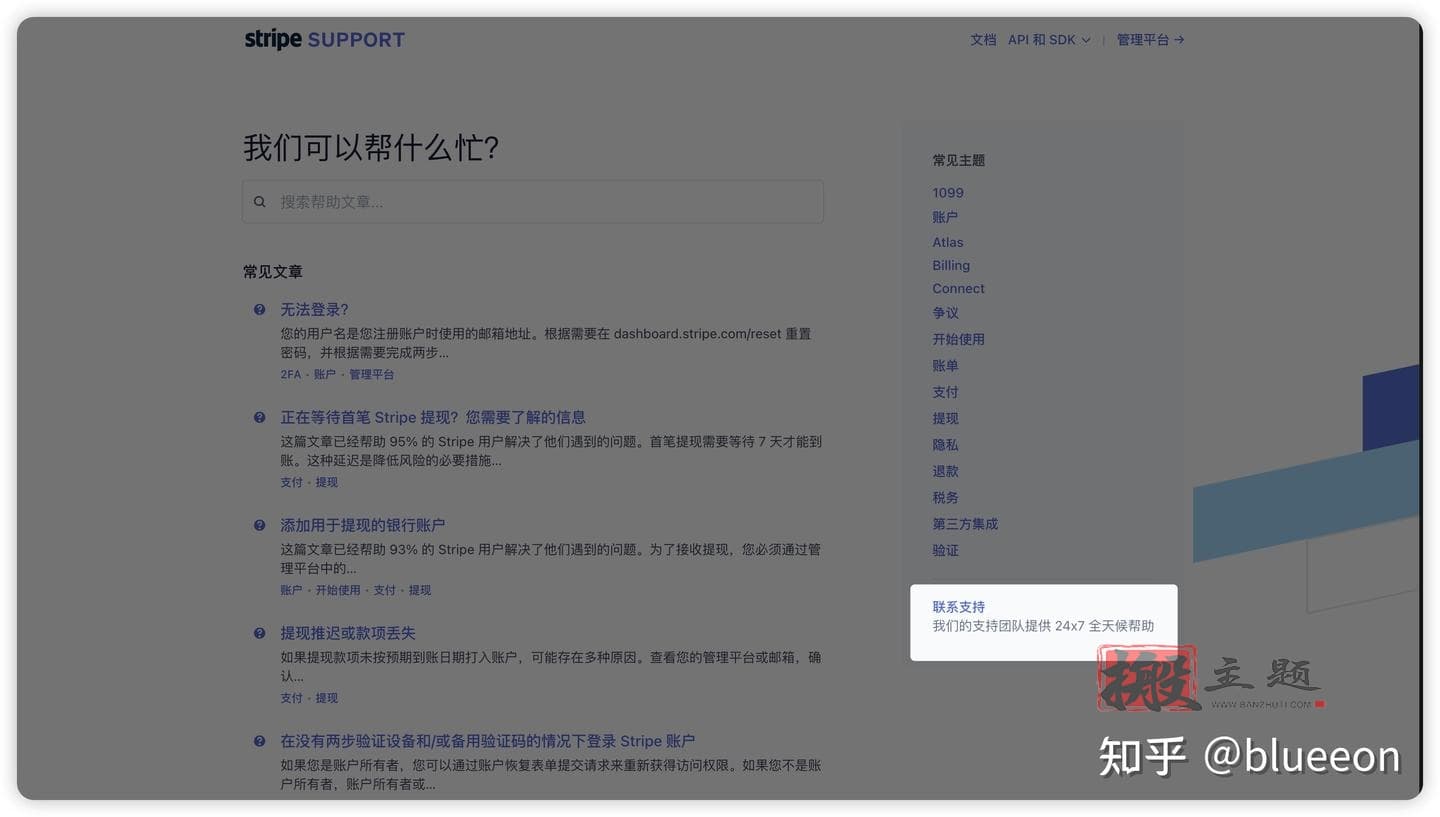Screen dimensions: 1440x817
Task: Click 管理平台 tag under 无法登录 article
Action: click(371, 374)
